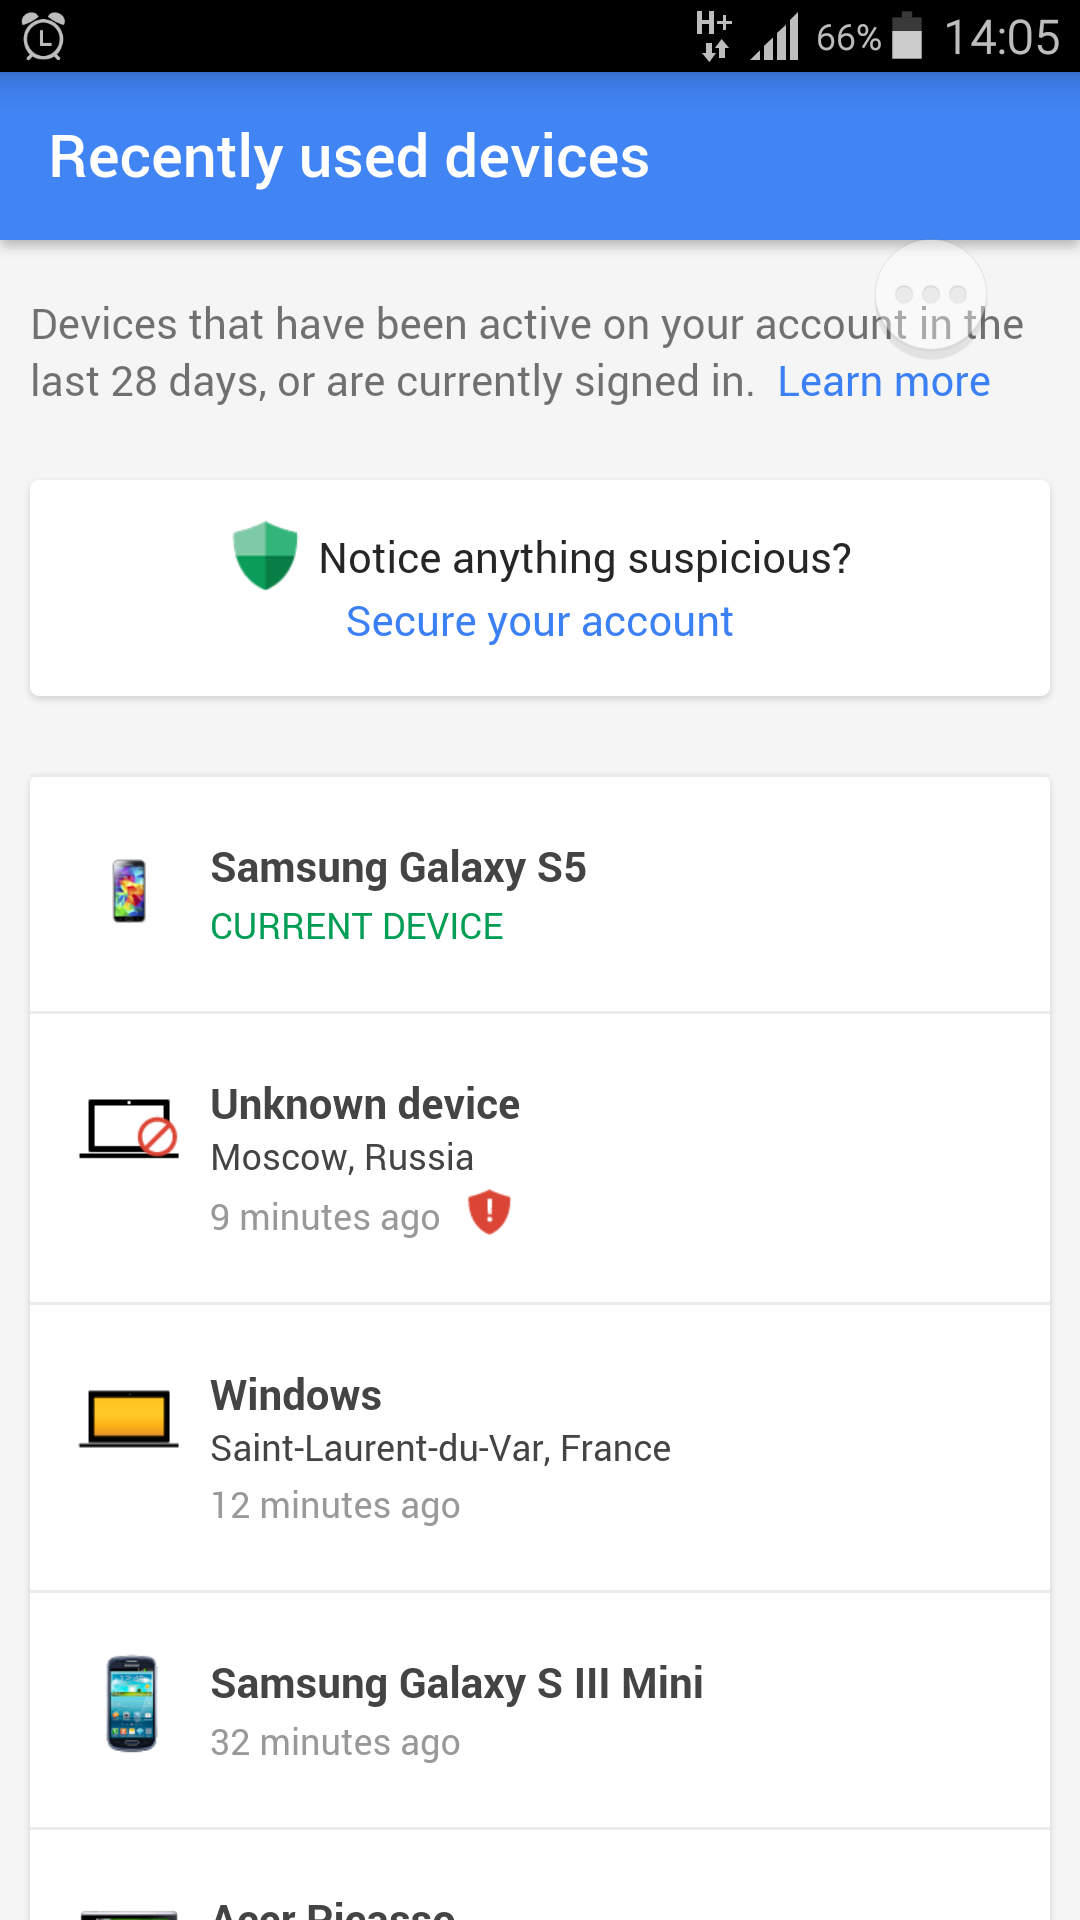
Task: Tap the mobile signal strength icon
Action: [775, 38]
